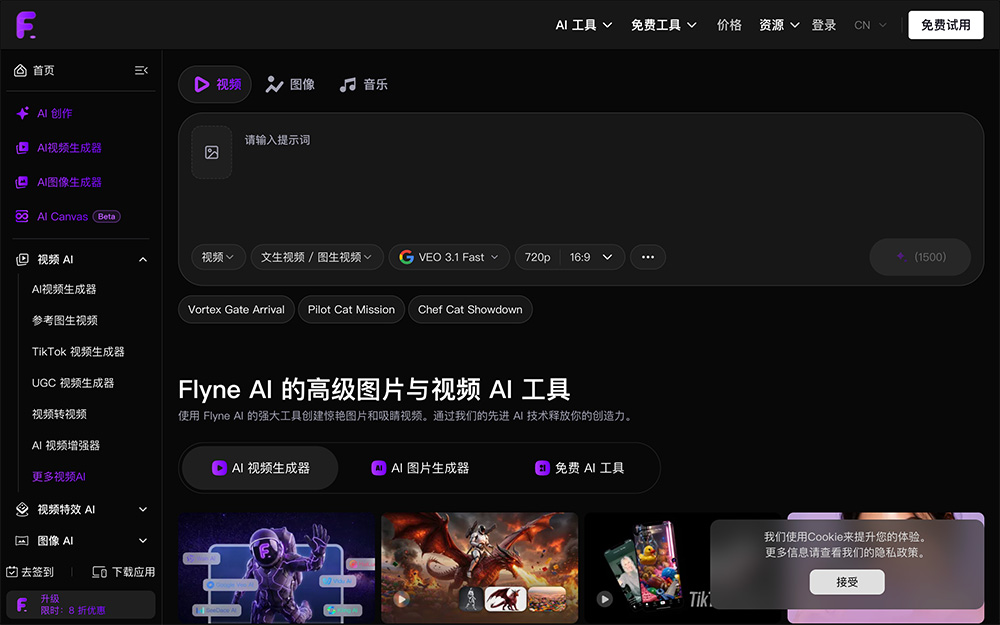Select the 音乐 tab
This screenshot has width=1000, height=625.
364,84
